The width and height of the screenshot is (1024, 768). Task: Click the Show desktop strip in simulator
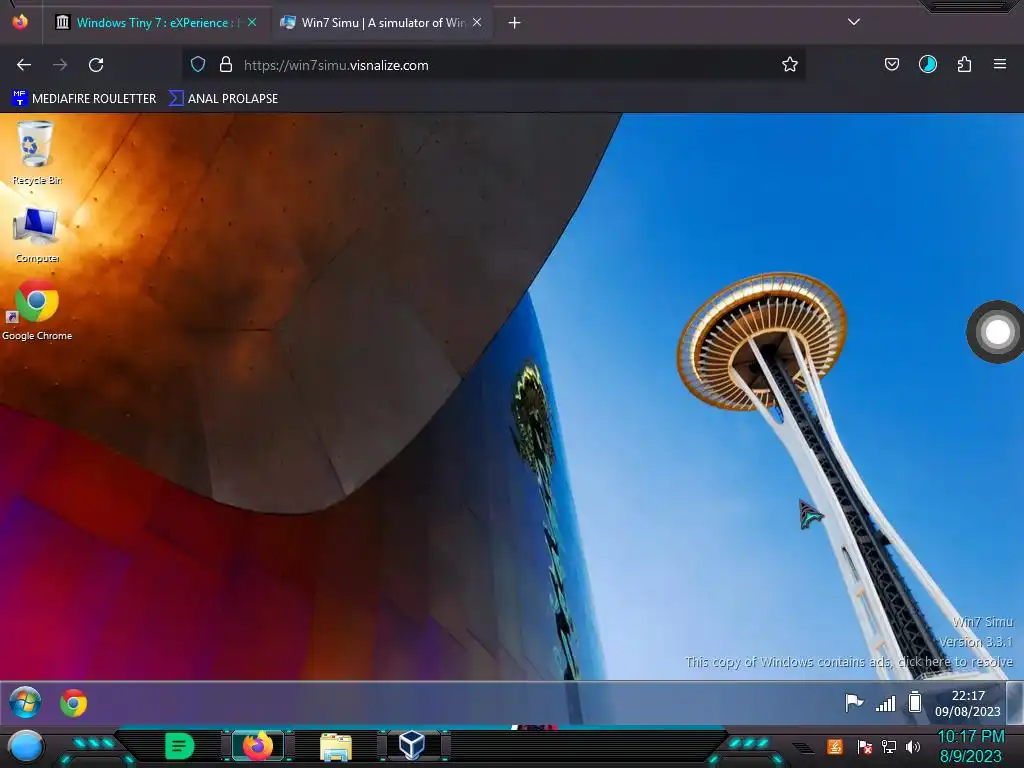(1015, 703)
